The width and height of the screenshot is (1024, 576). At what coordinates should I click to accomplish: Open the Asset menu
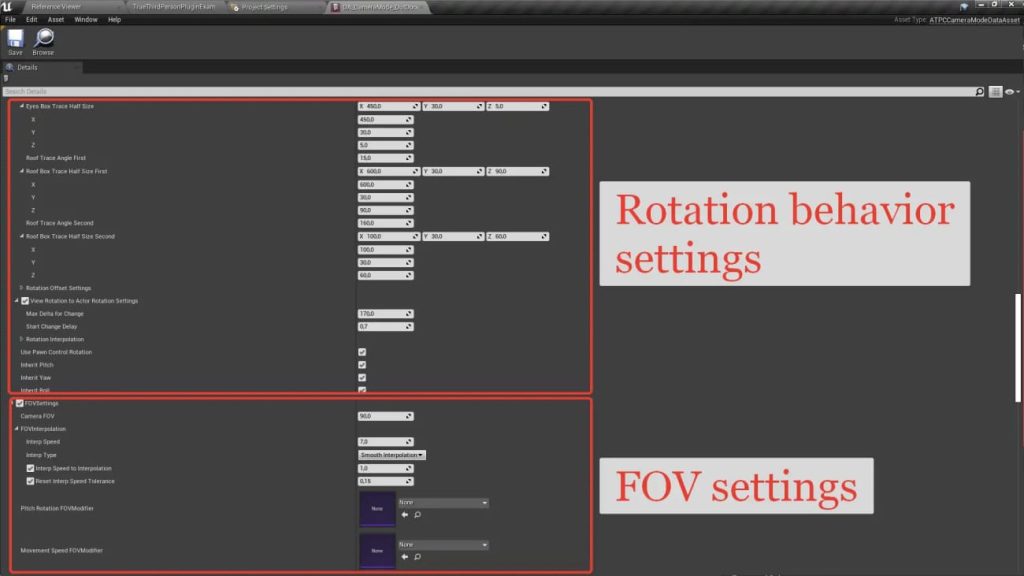coord(56,20)
